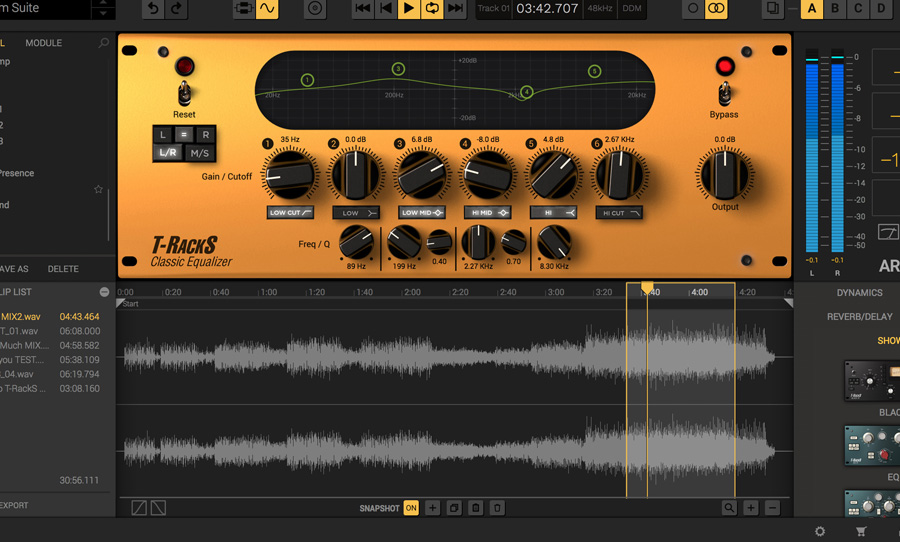900x542 pixels.
Task: Select the T_01.wav clip row
Action: [53, 331]
